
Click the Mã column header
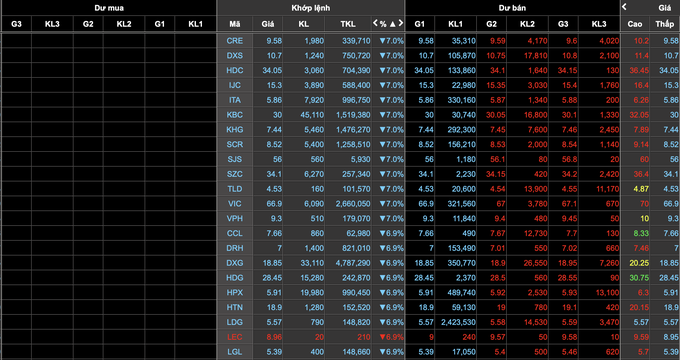click(235, 24)
